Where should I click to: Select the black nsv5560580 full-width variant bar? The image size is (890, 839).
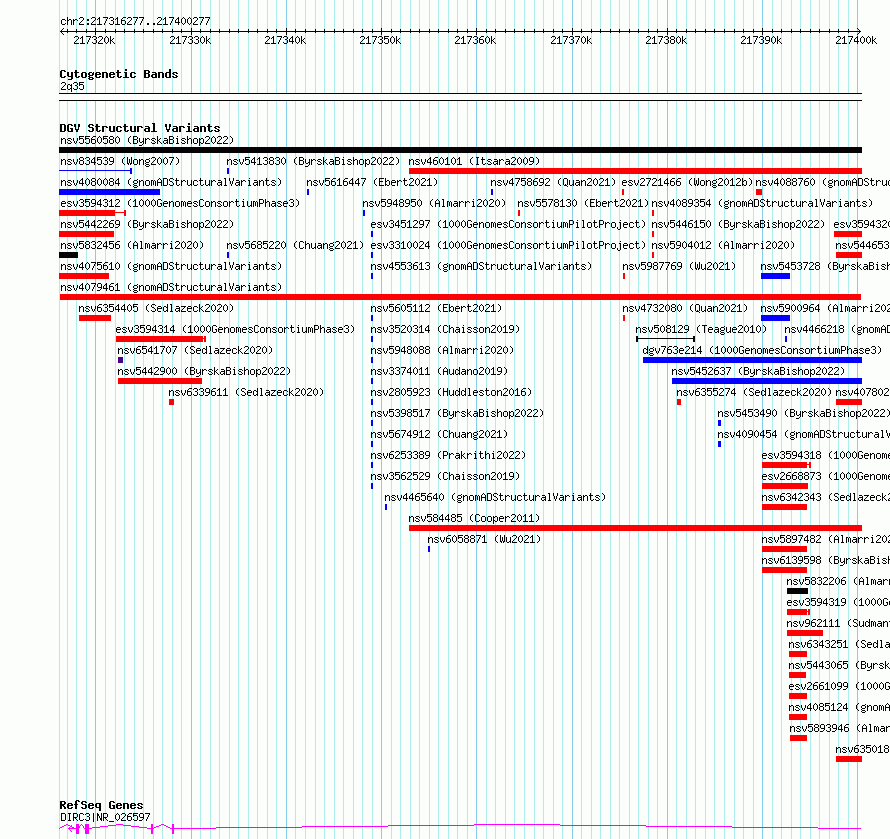point(460,150)
